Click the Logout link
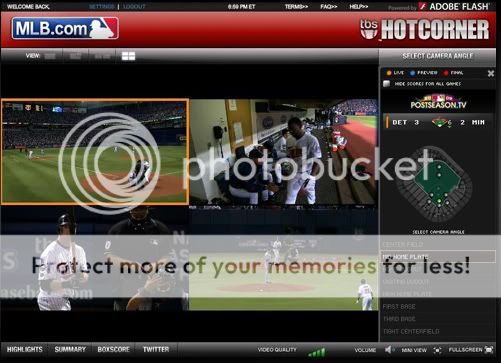 (x=134, y=6)
